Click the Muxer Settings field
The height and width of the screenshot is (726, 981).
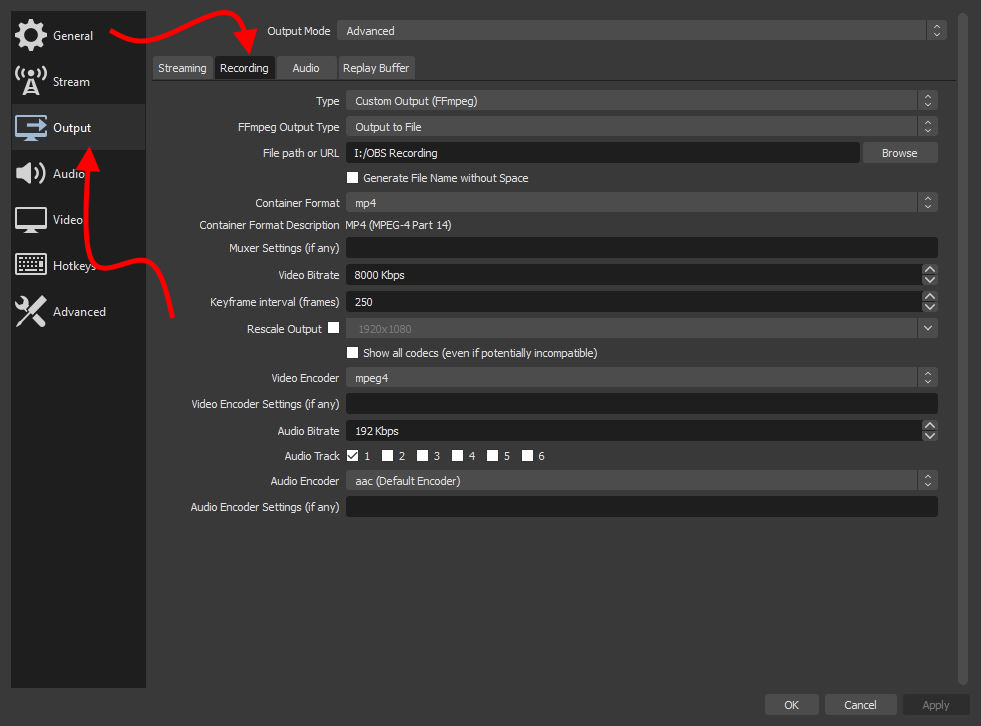(642, 248)
